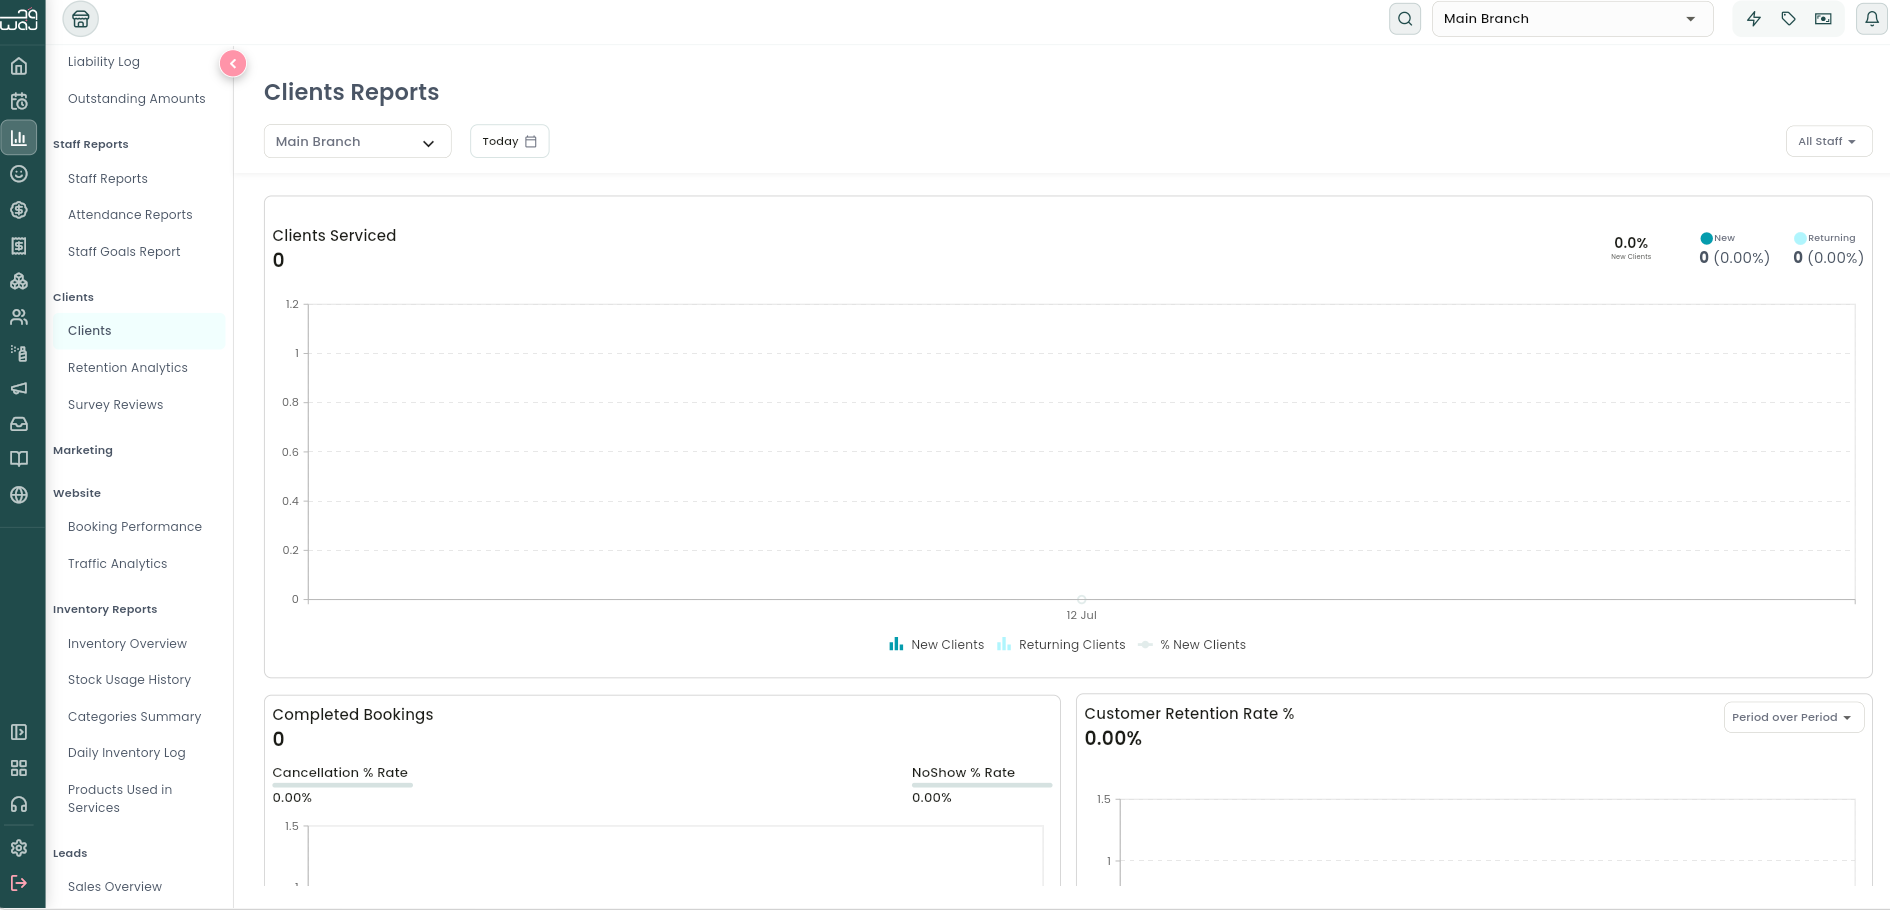Open the people icon in the sidebar
This screenshot has height=910, width=1890.
click(x=19, y=317)
